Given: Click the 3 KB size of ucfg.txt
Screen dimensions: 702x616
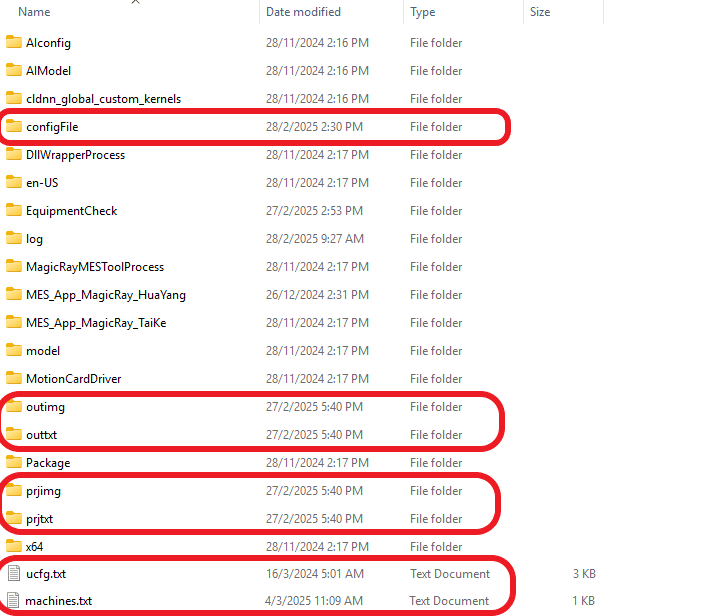Looking at the screenshot, I should (x=584, y=573).
